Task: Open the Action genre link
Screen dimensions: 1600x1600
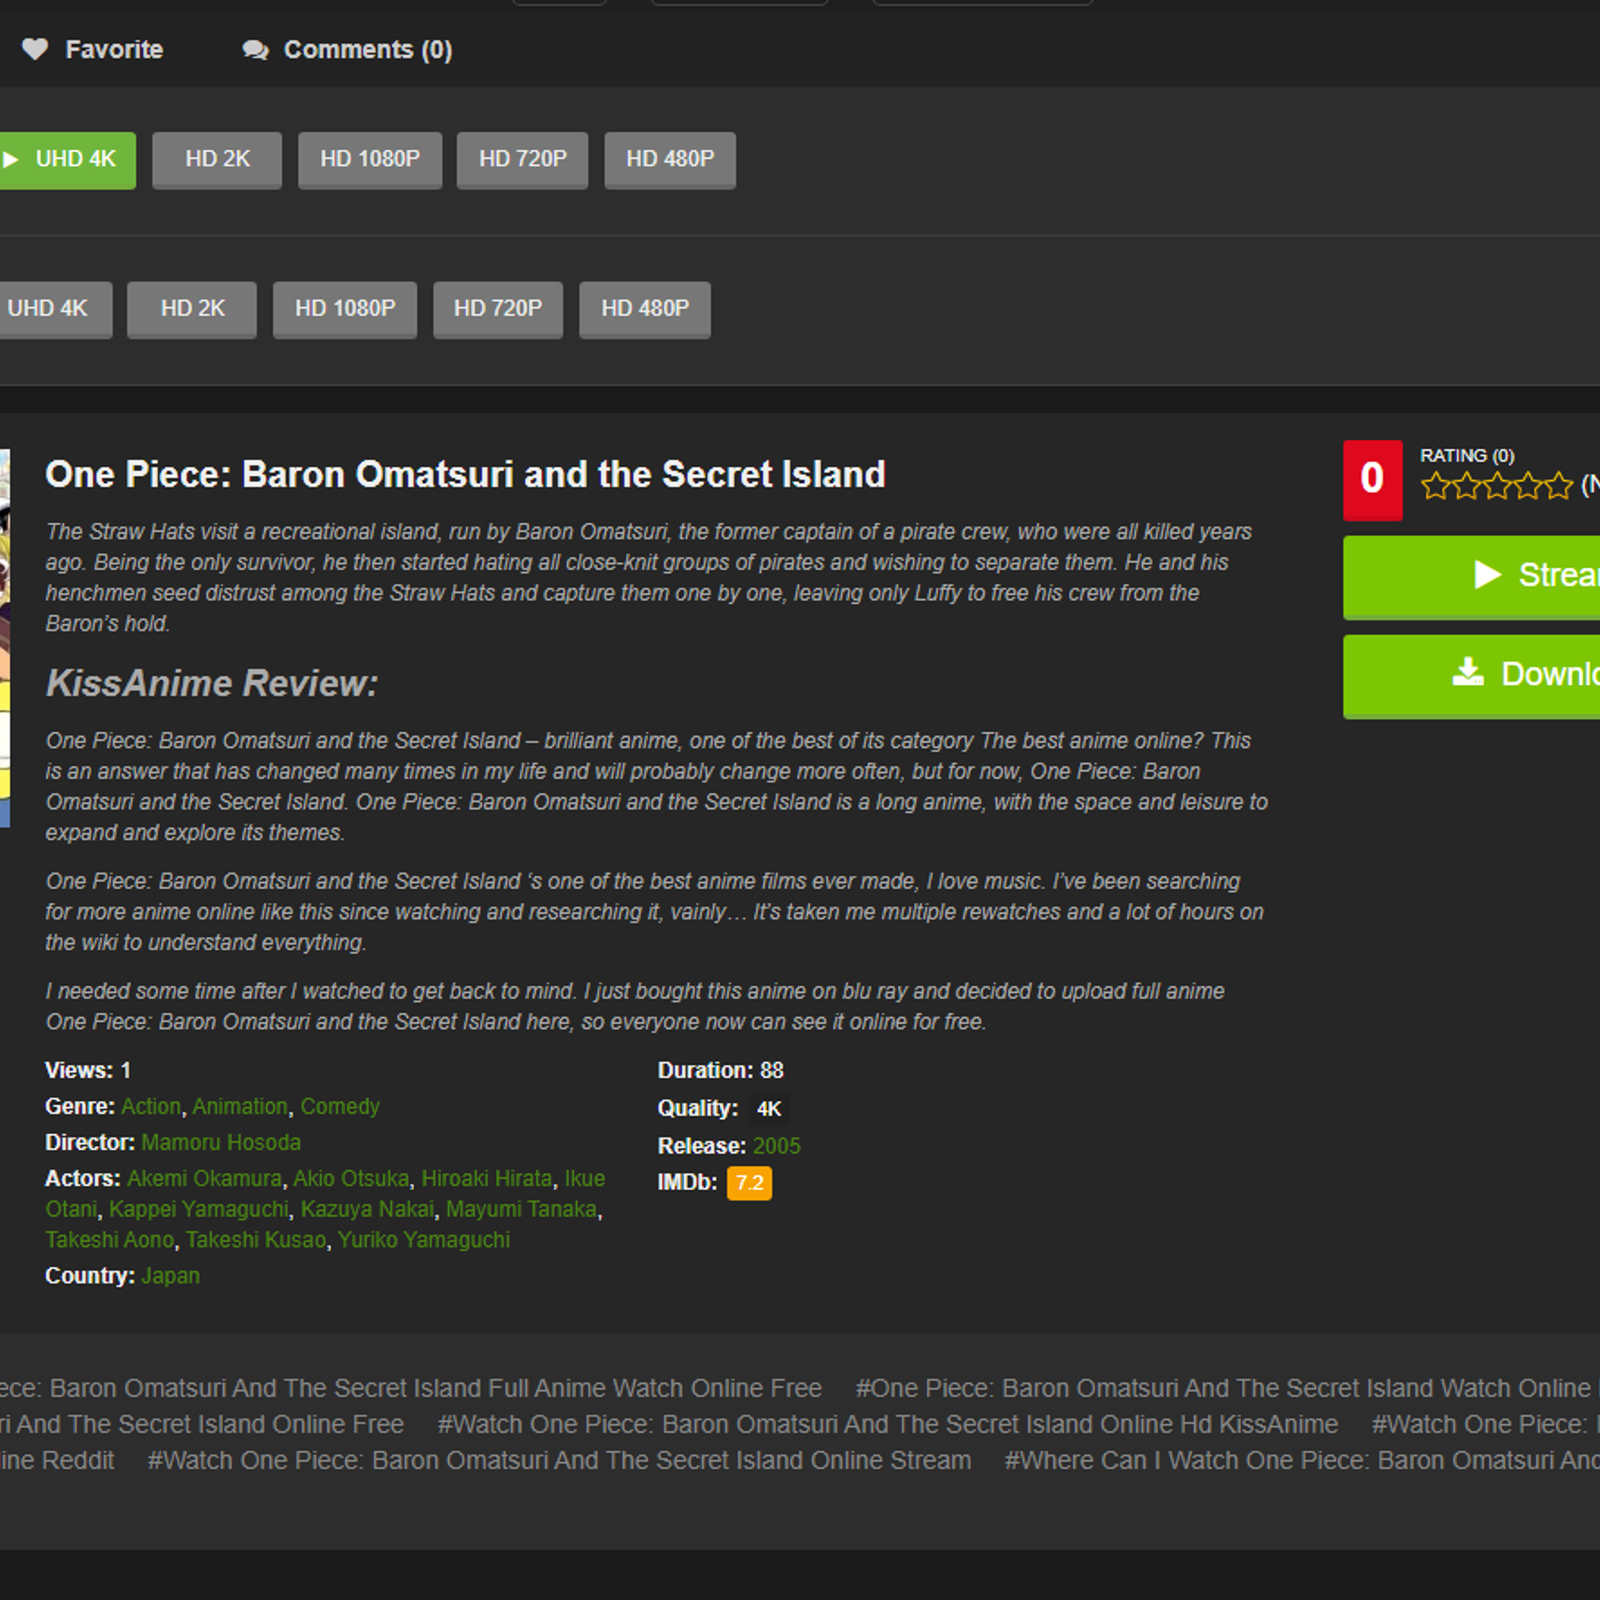Action: pos(151,1107)
